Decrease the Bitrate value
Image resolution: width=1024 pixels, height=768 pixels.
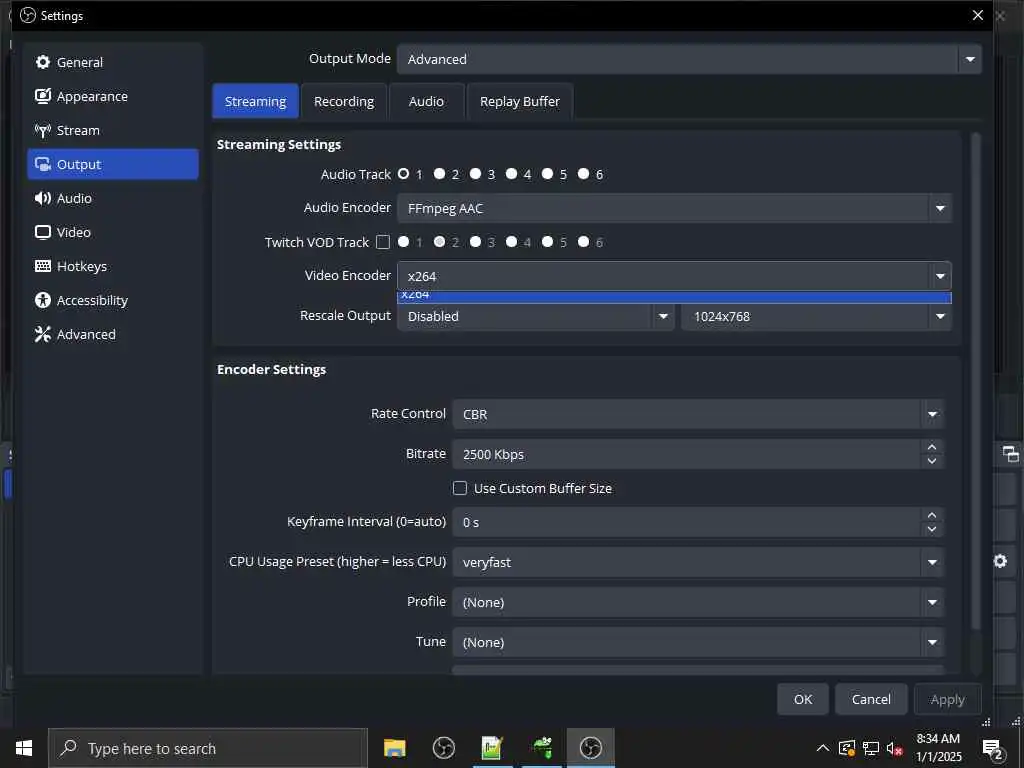click(x=932, y=461)
